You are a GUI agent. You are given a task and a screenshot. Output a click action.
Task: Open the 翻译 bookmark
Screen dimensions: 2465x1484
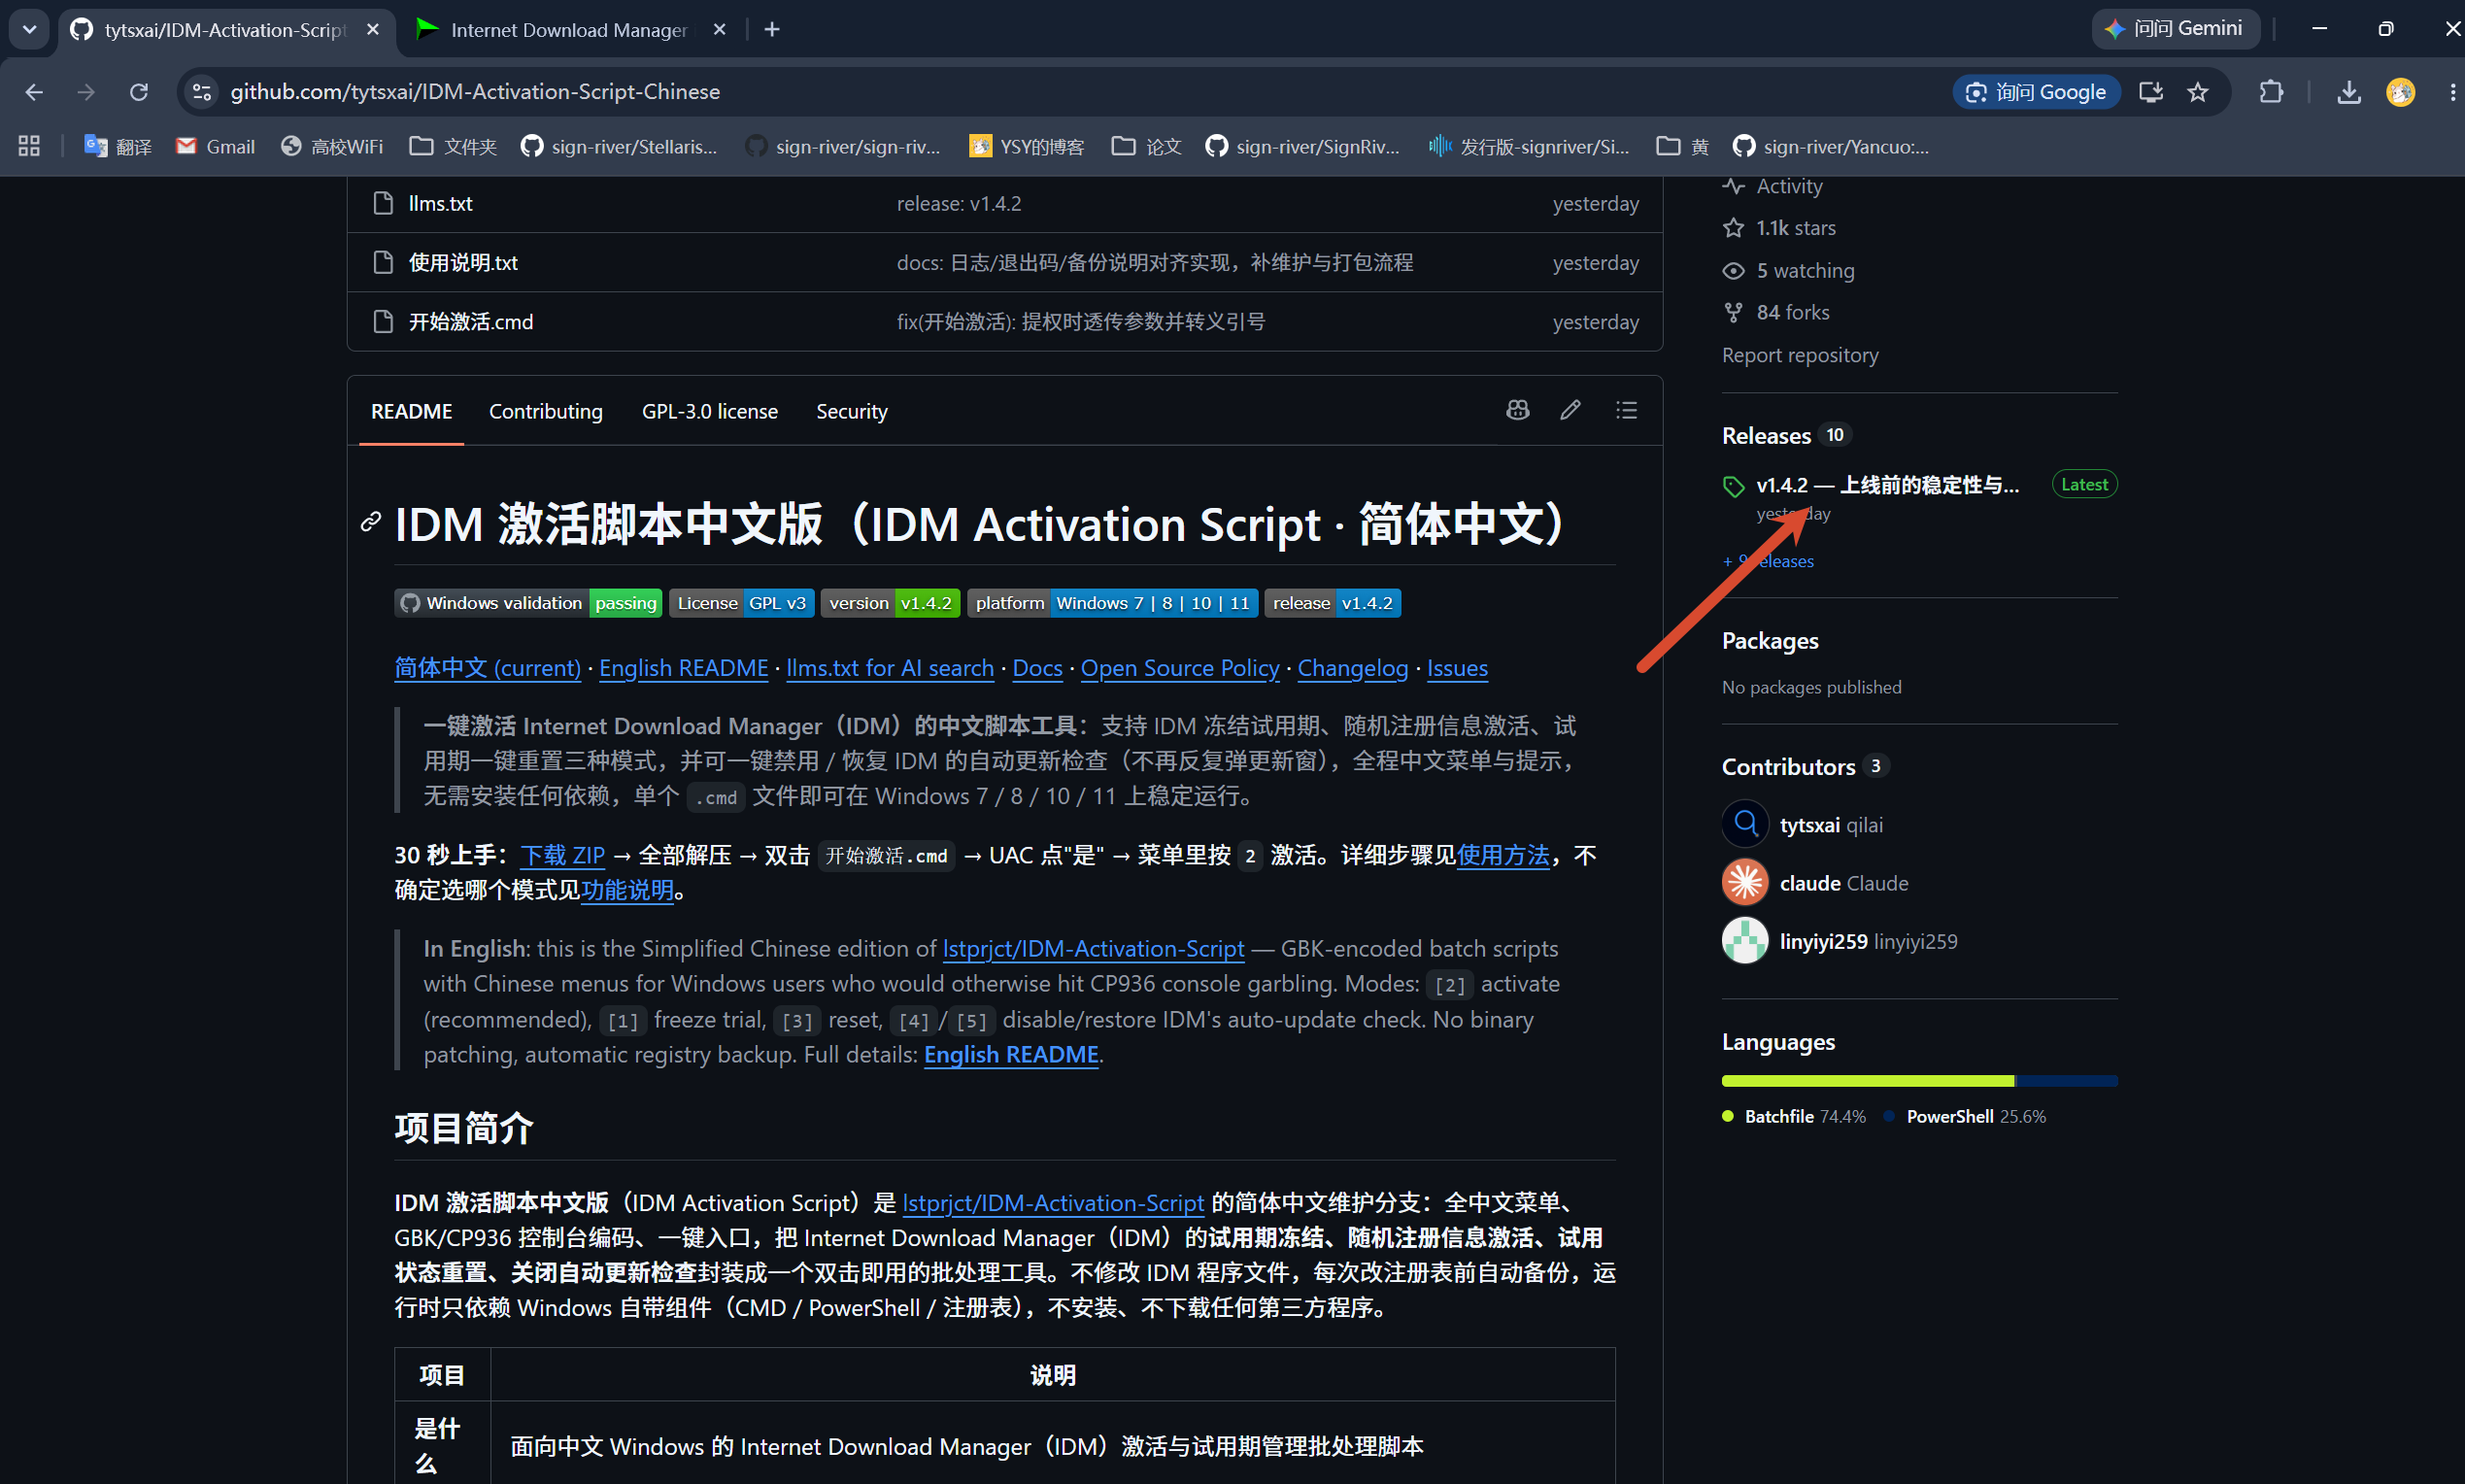pos(118,147)
